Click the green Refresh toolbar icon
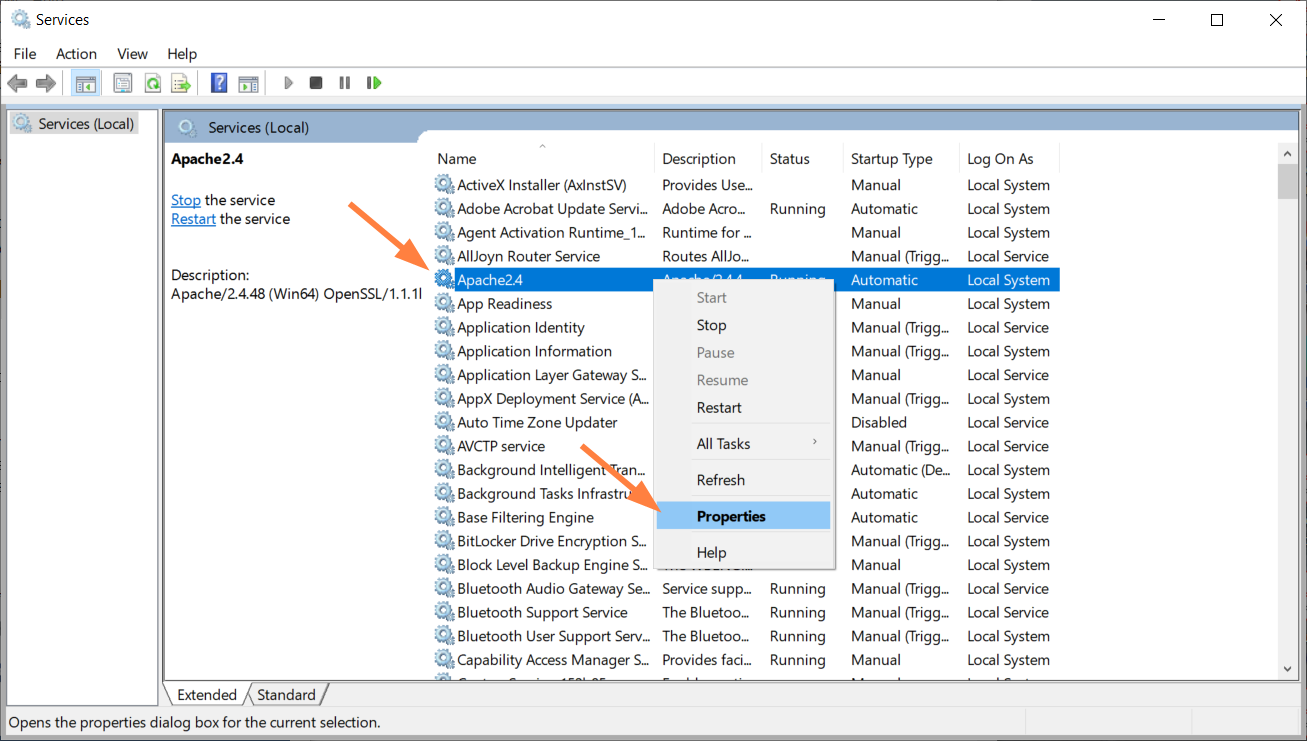The image size is (1307, 741). tap(152, 83)
